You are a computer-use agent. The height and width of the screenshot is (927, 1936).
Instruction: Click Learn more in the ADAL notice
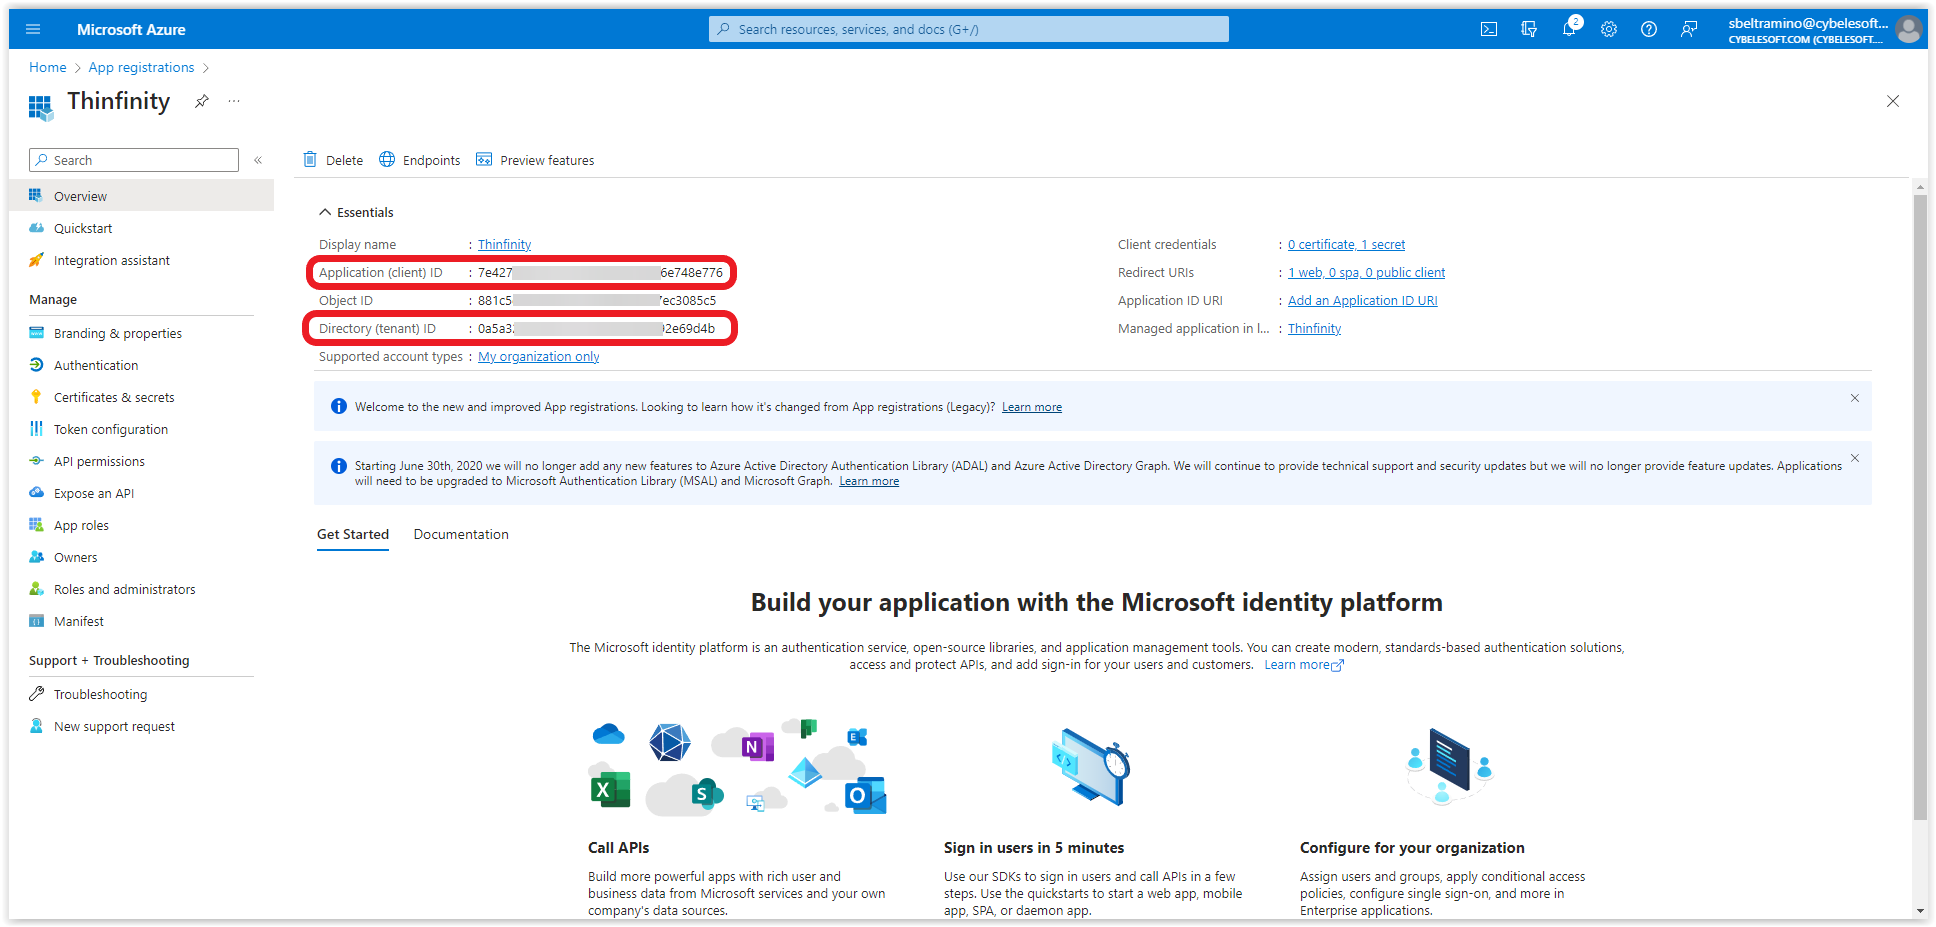point(869,481)
